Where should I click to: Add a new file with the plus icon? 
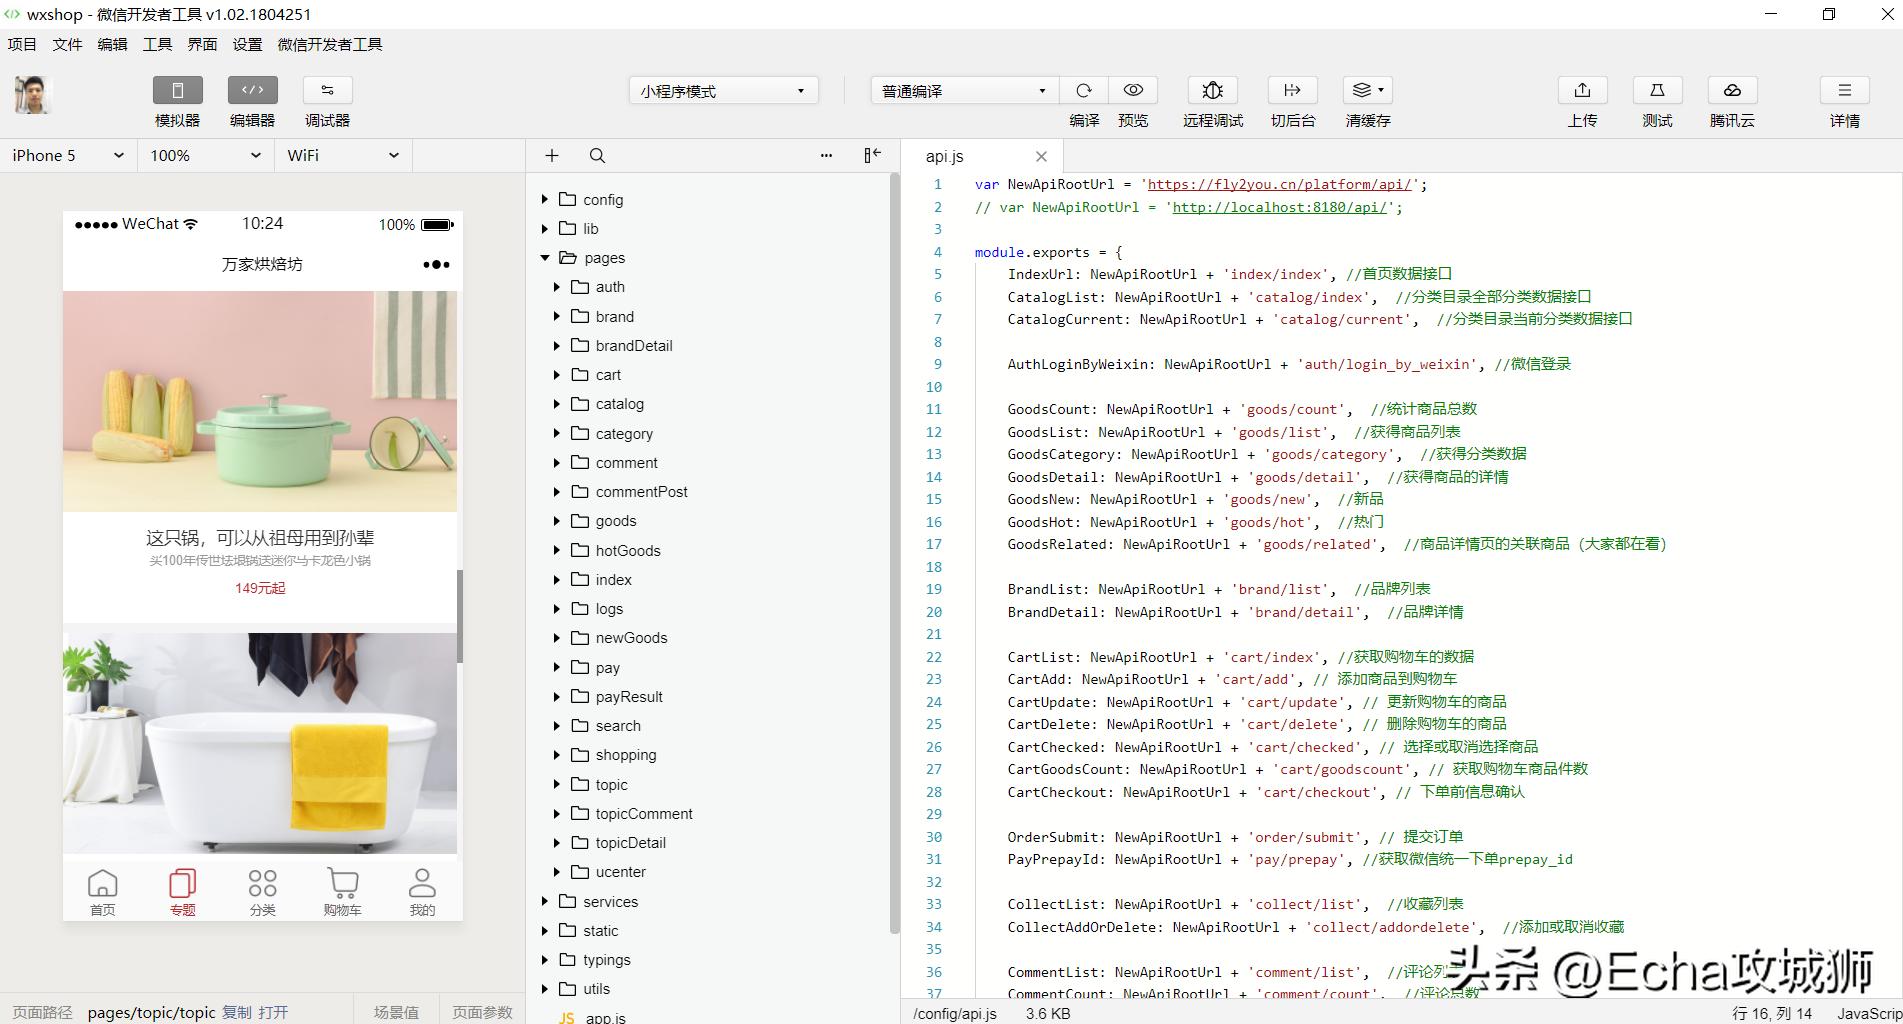pos(552,156)
